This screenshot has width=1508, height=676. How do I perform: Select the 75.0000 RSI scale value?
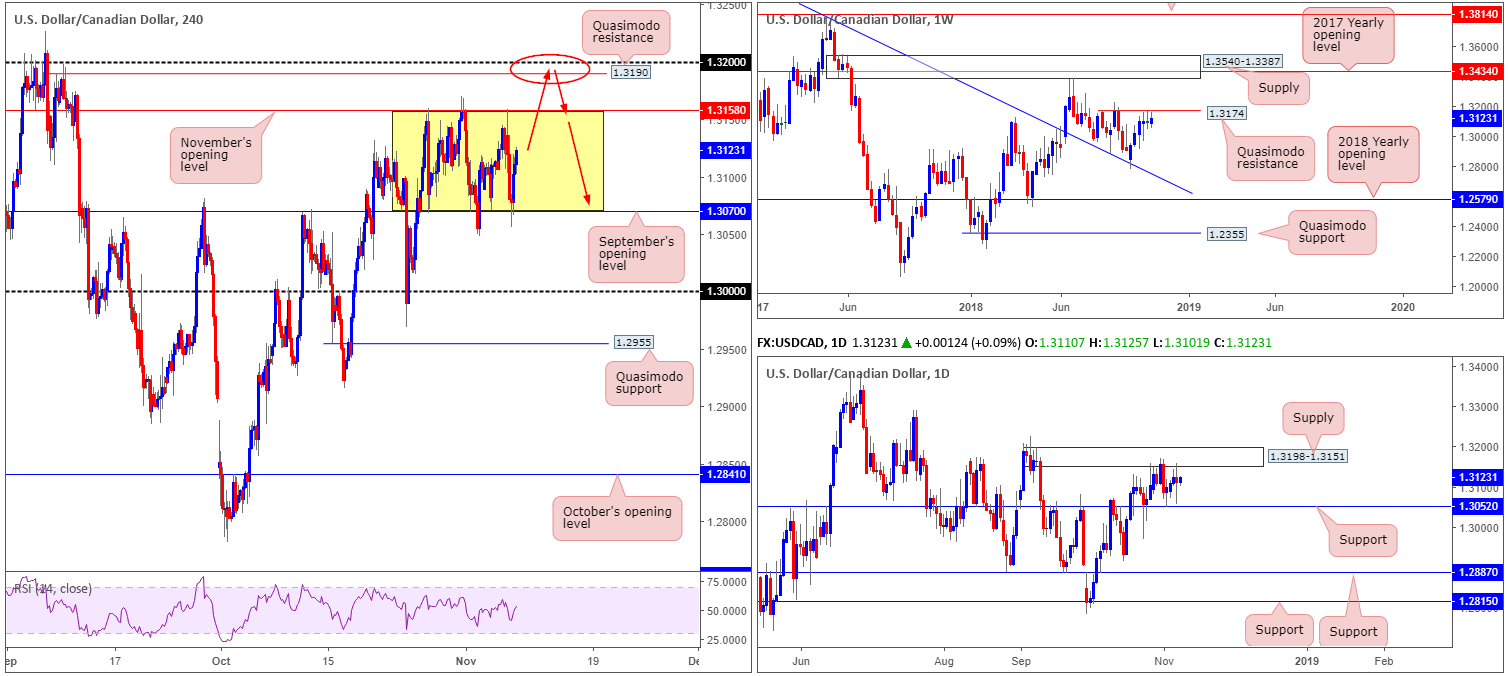tap(727, 581)
